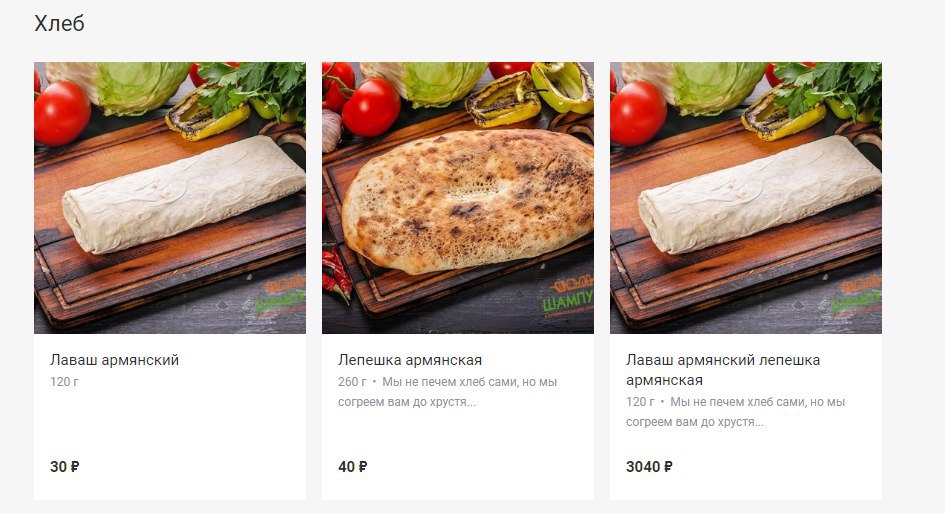Click the 30 ₽ price

pyautogui.click(x=64, y=466)
